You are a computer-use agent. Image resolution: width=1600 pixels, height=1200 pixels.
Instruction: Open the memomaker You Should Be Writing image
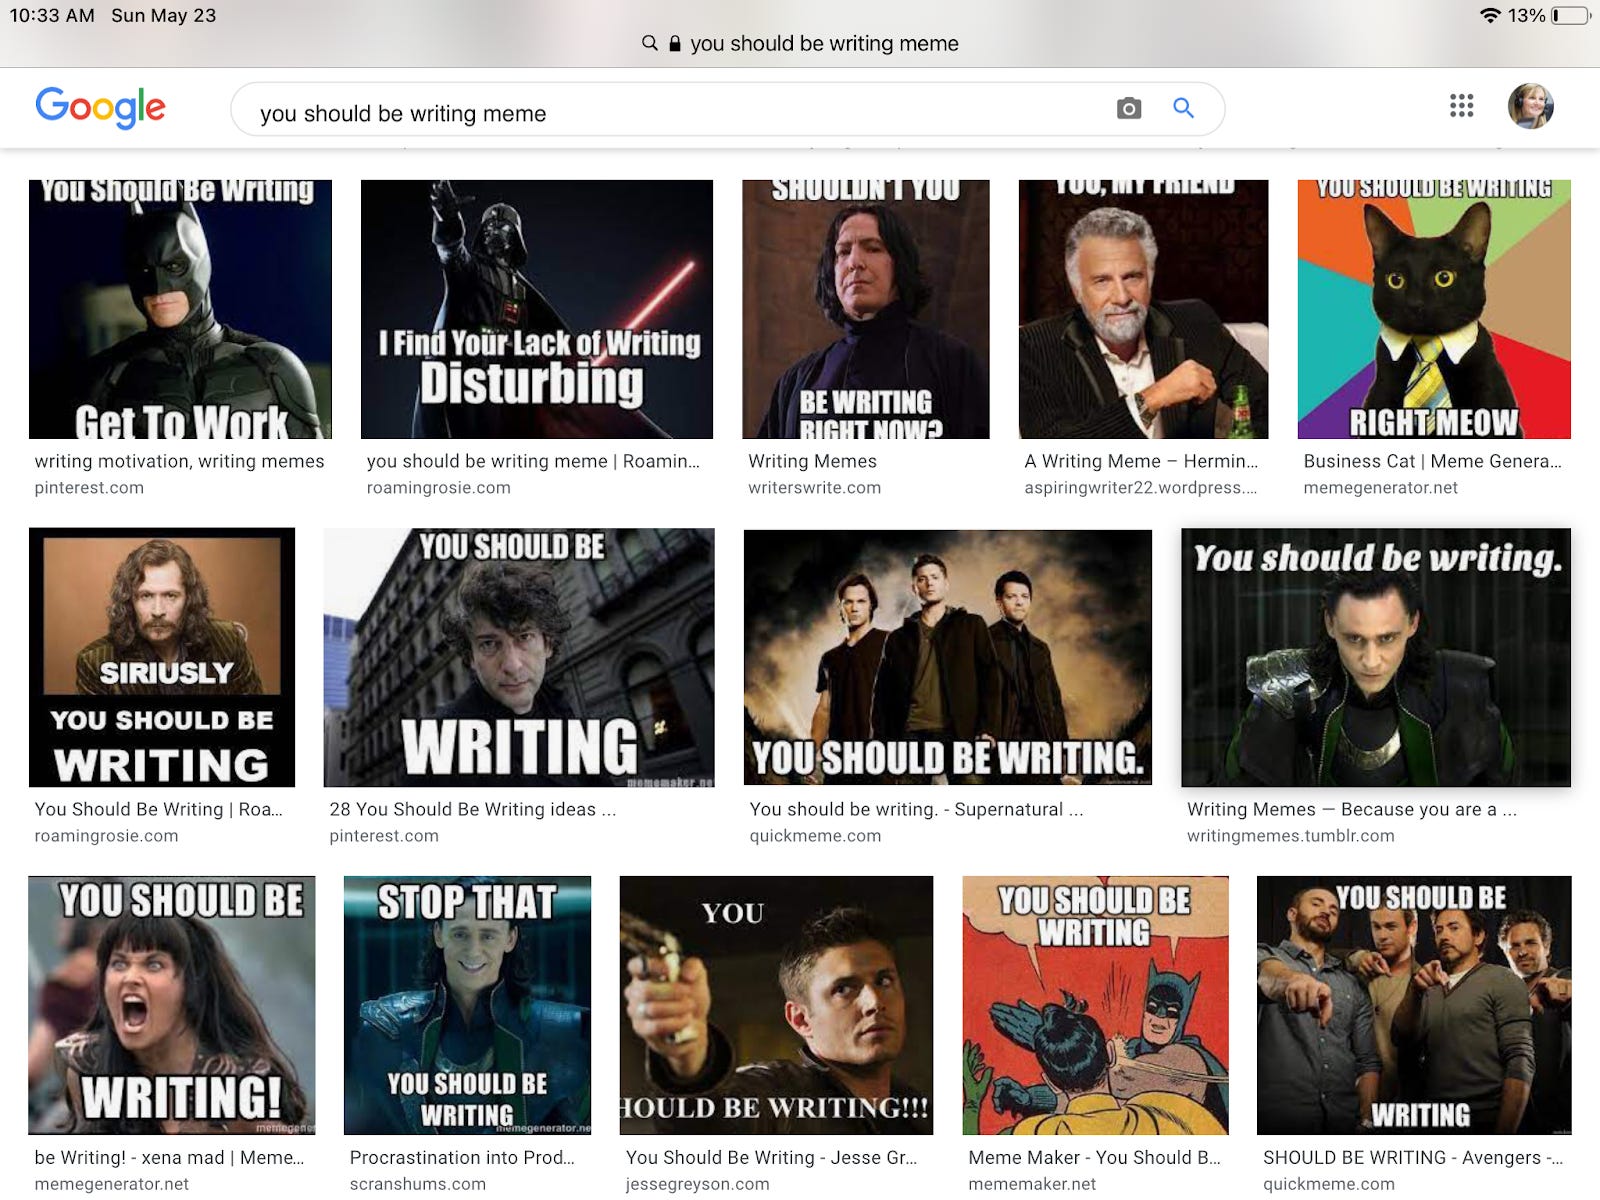[519, 657]
